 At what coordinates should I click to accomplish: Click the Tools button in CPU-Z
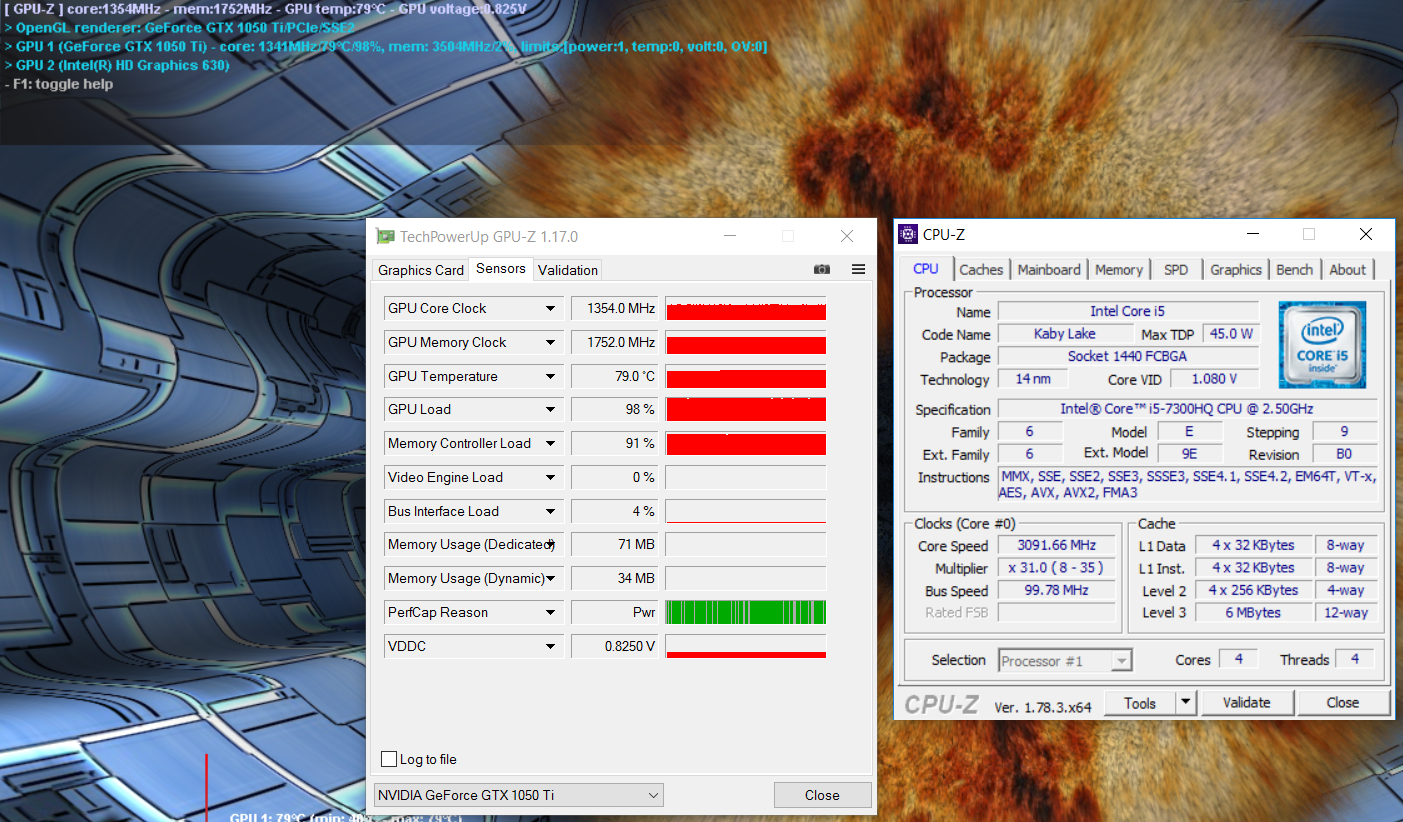1140,703
